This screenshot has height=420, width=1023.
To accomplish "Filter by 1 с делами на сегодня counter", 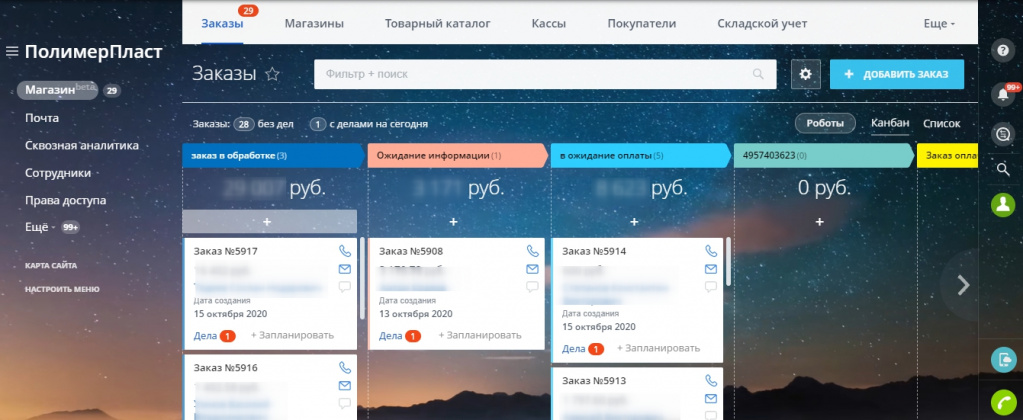I will (x=369, y=124).
